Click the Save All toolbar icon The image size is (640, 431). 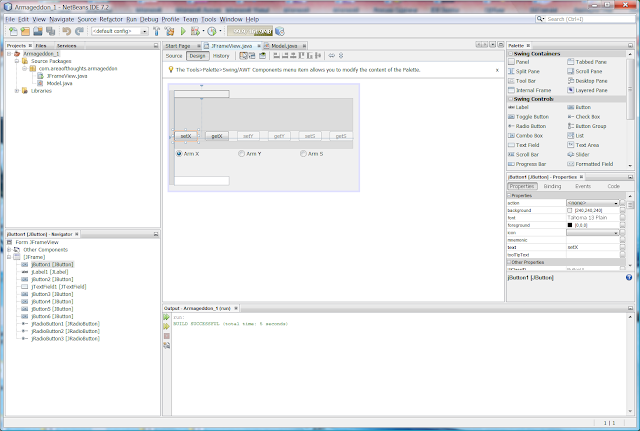[x=51, y=31]
